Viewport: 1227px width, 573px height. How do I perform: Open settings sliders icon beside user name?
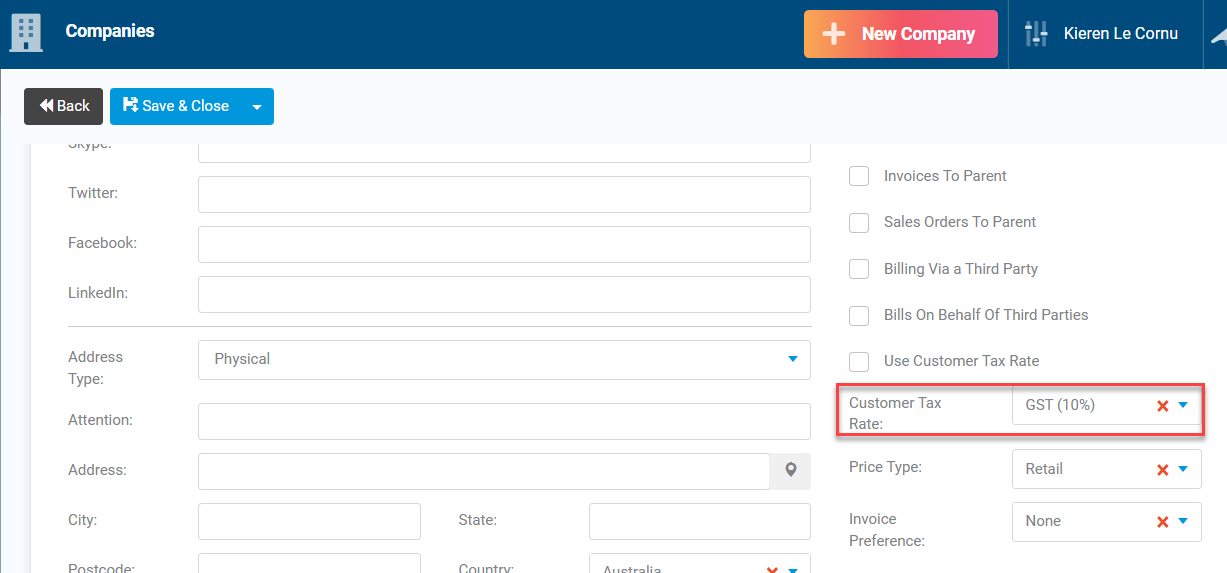pos(1036,34)
